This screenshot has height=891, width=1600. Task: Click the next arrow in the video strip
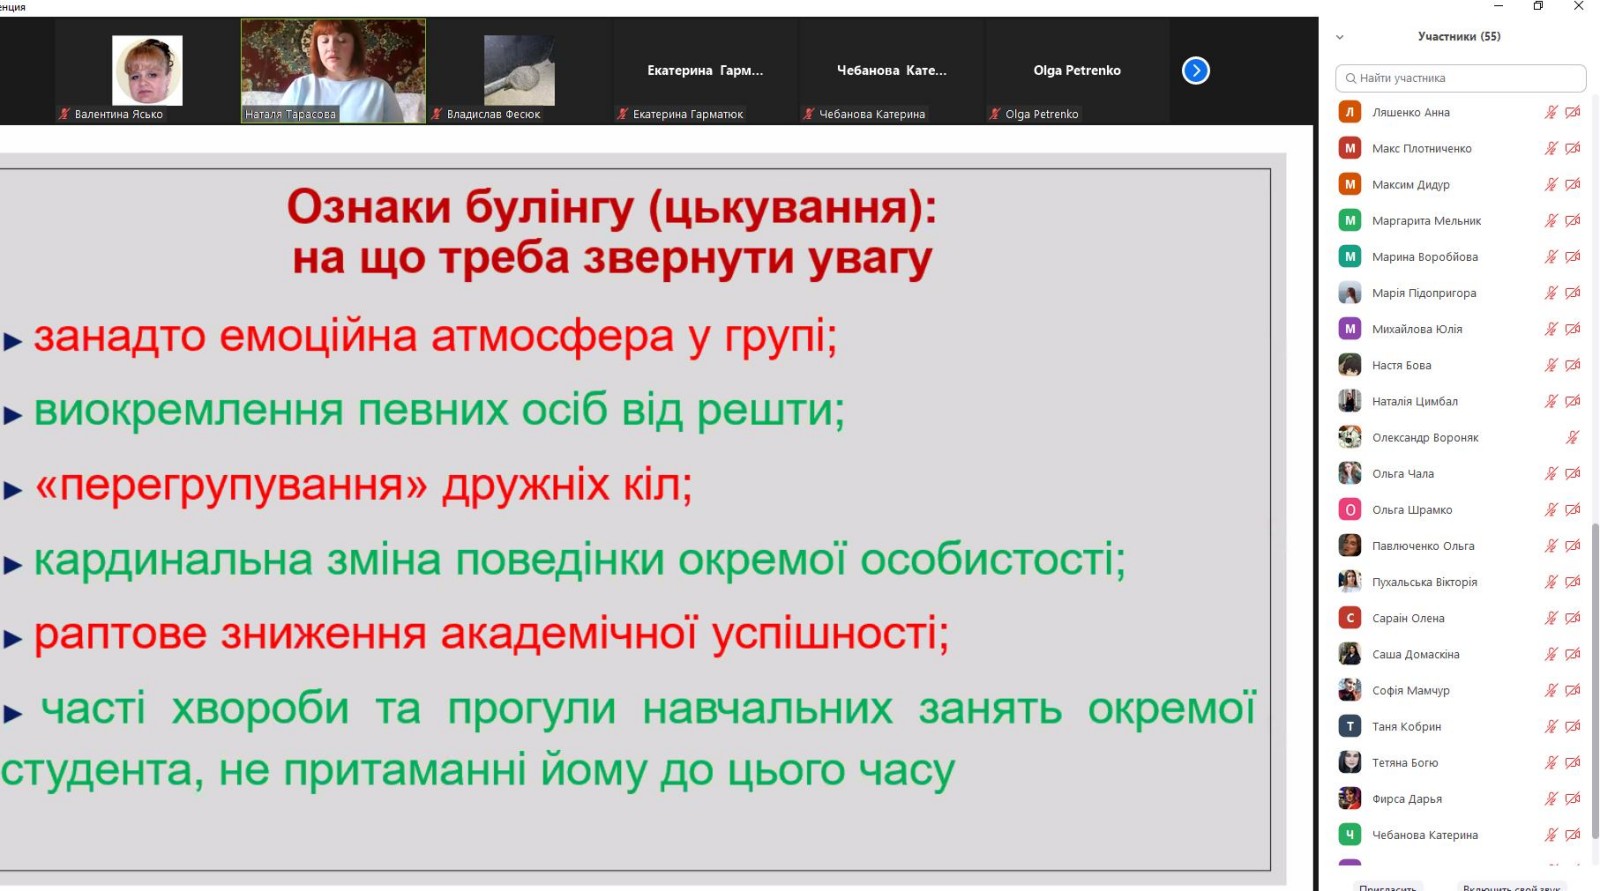pos(1195,71)
